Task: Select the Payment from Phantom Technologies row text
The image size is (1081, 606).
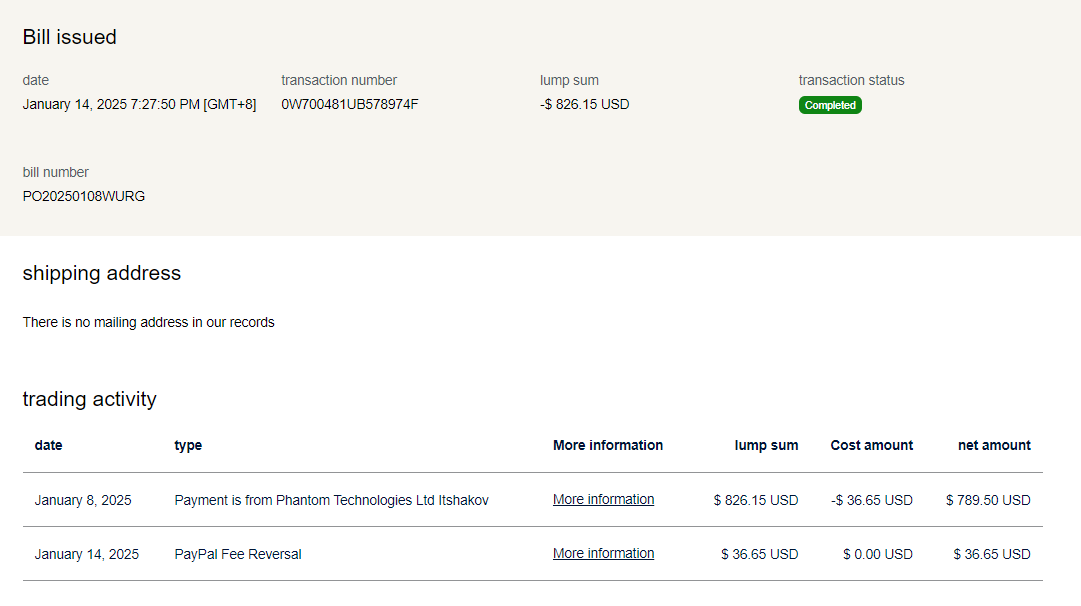Action: 331,500
